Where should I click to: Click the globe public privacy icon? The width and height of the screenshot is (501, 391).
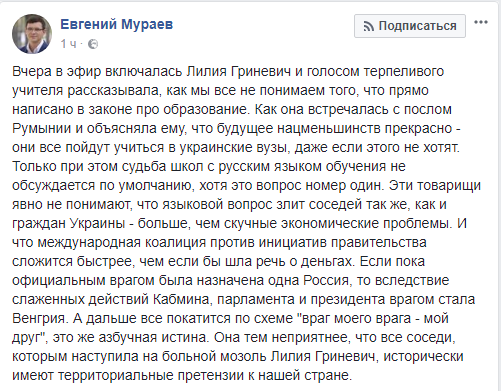(x=93, y=44)
